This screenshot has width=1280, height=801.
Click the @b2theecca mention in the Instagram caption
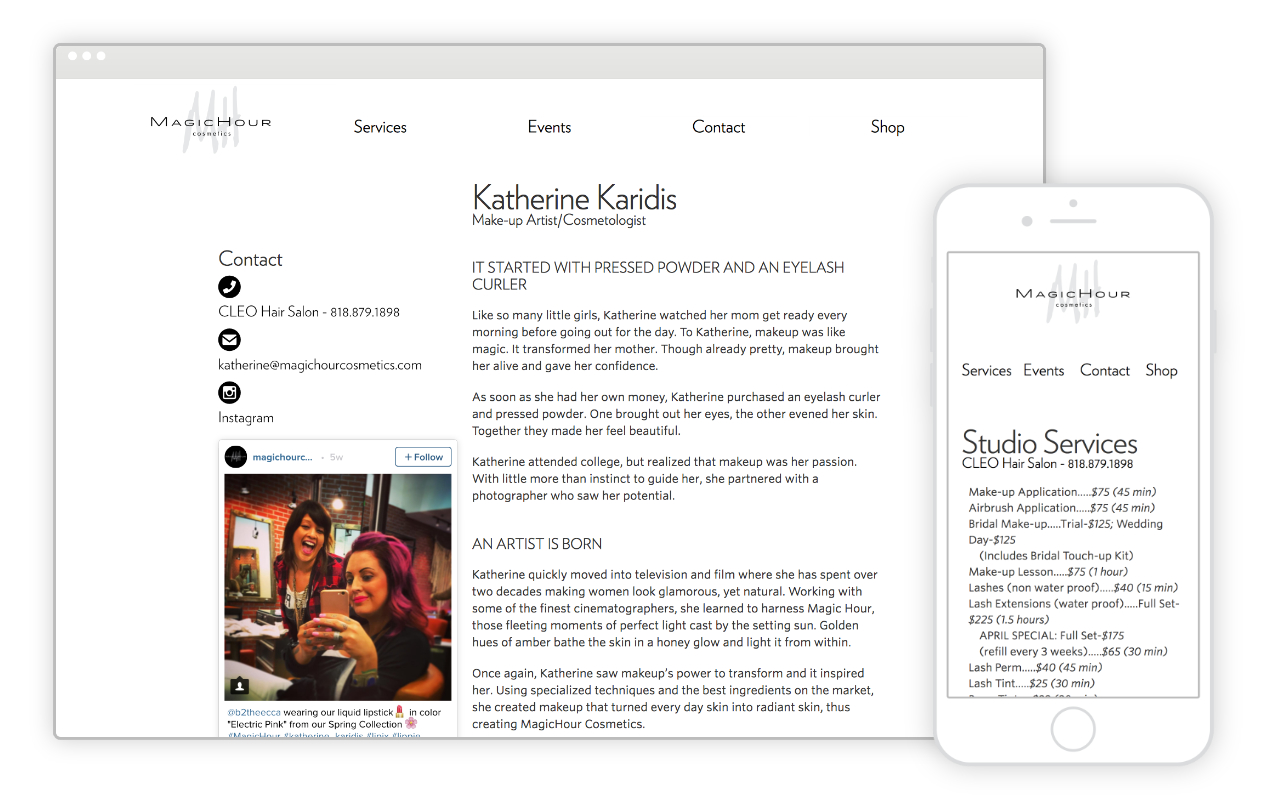tap(254, 712)
